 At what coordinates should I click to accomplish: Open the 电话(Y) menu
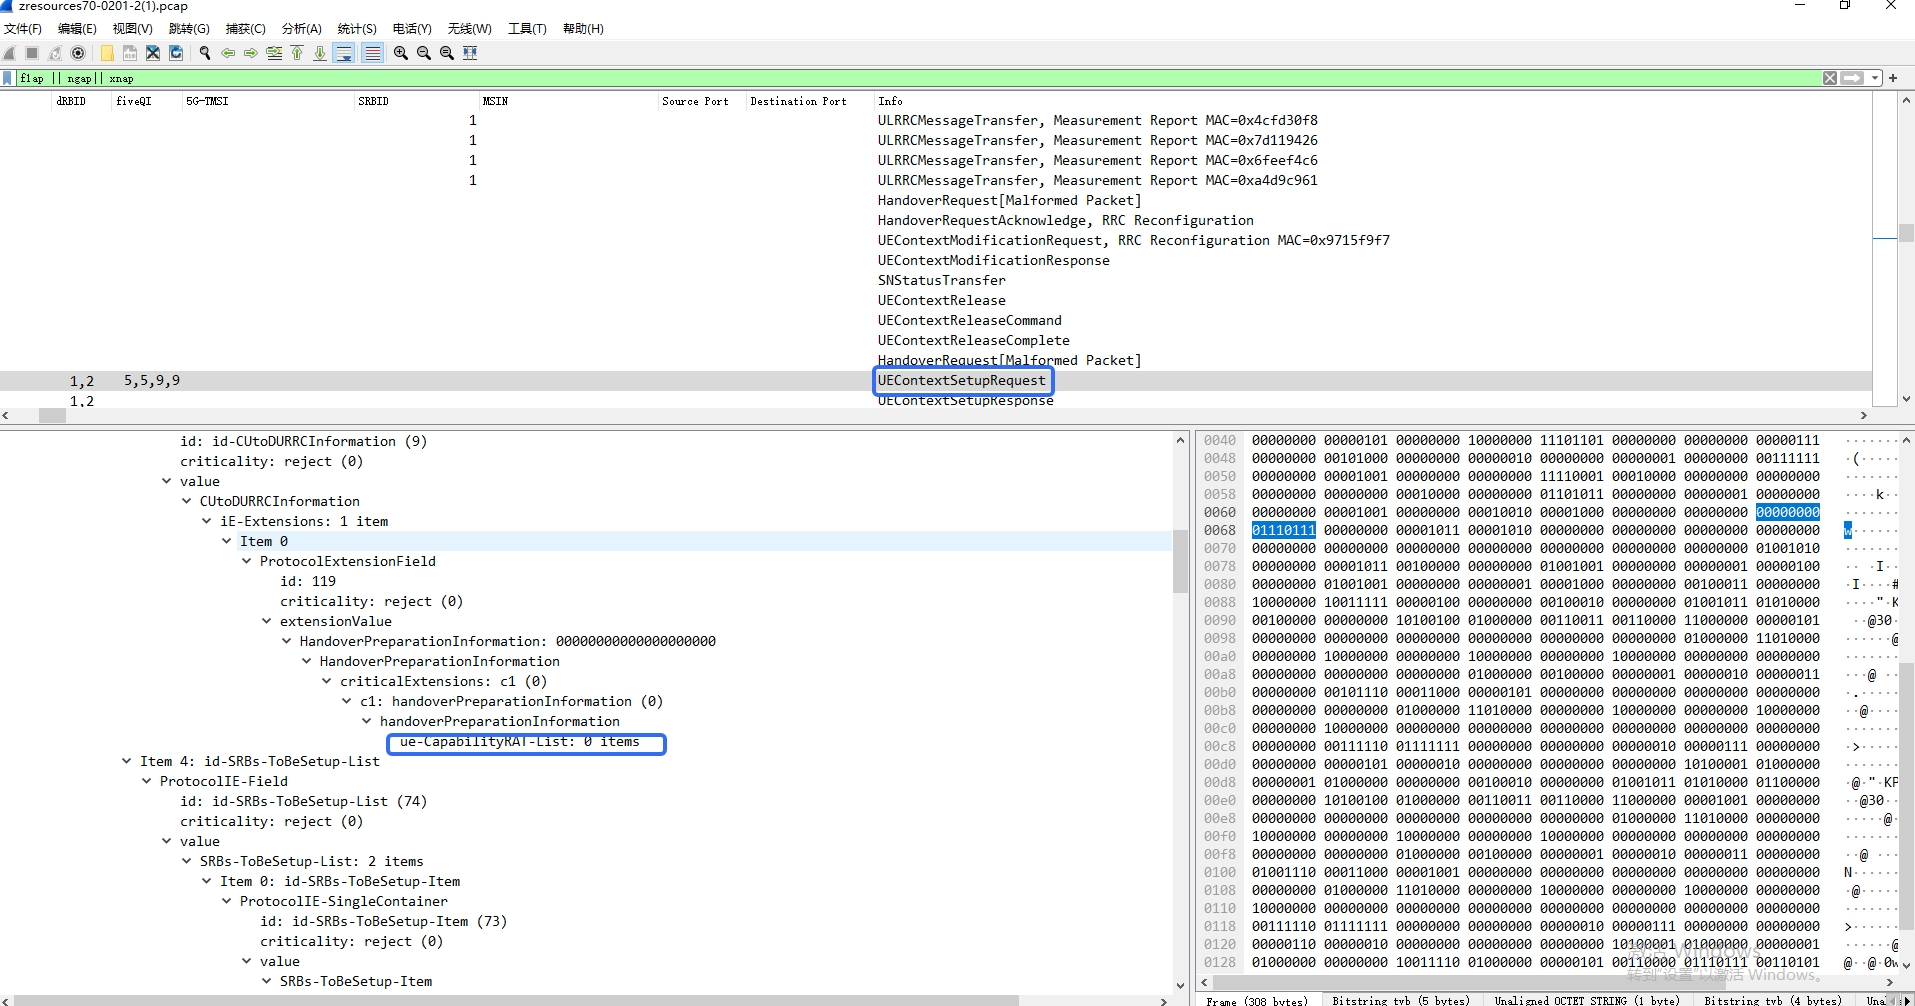(x=412, y=28)
